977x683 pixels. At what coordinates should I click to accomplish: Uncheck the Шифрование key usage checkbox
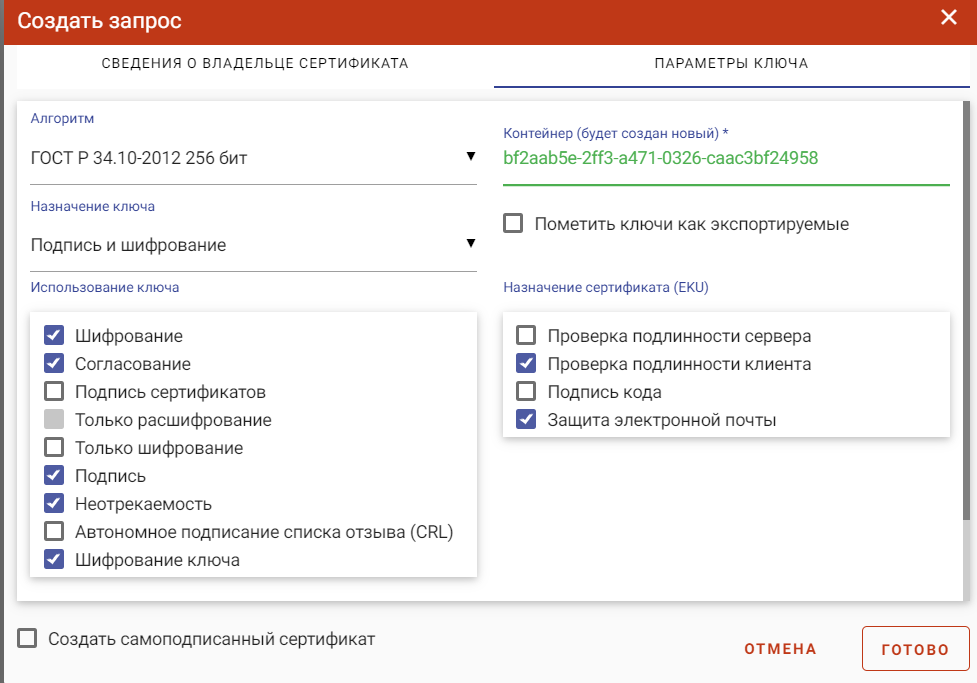(x=54, y=335)
